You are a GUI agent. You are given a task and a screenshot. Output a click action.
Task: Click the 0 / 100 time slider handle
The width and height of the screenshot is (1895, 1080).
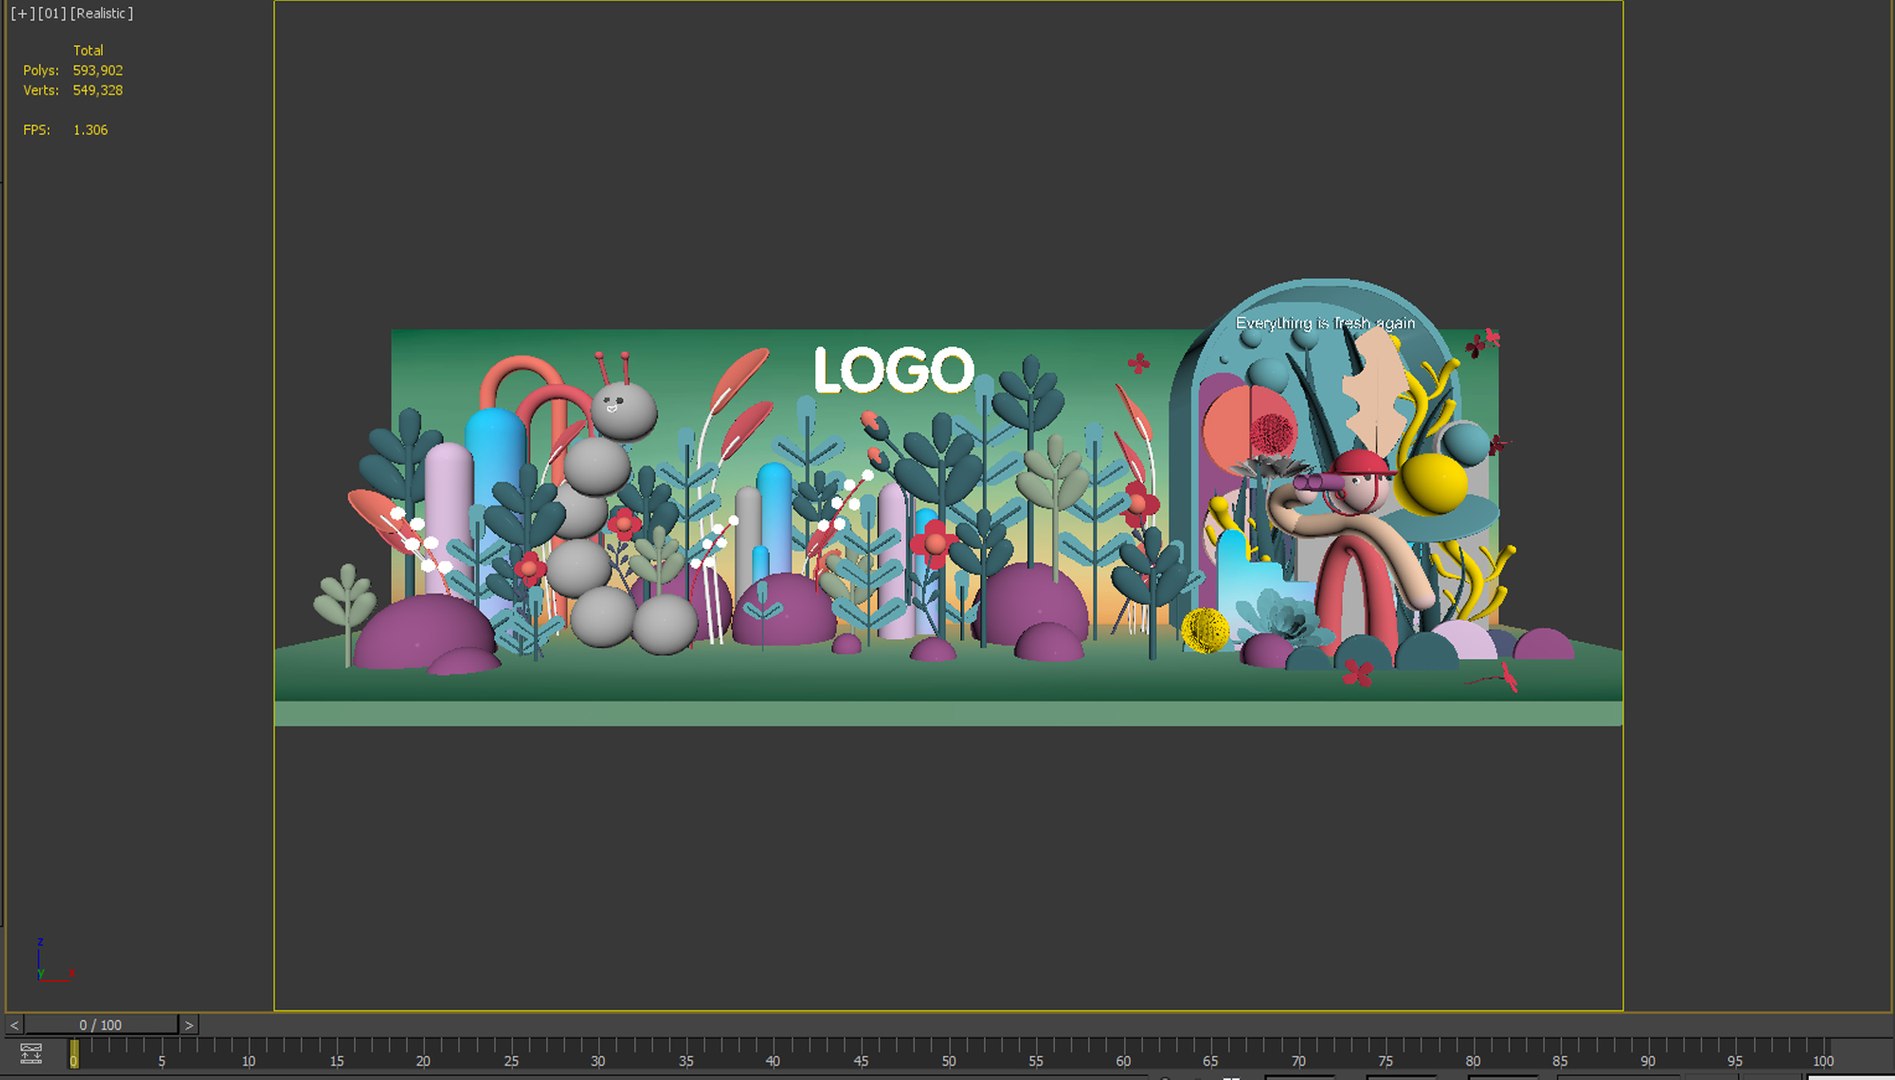point(101,1025)
